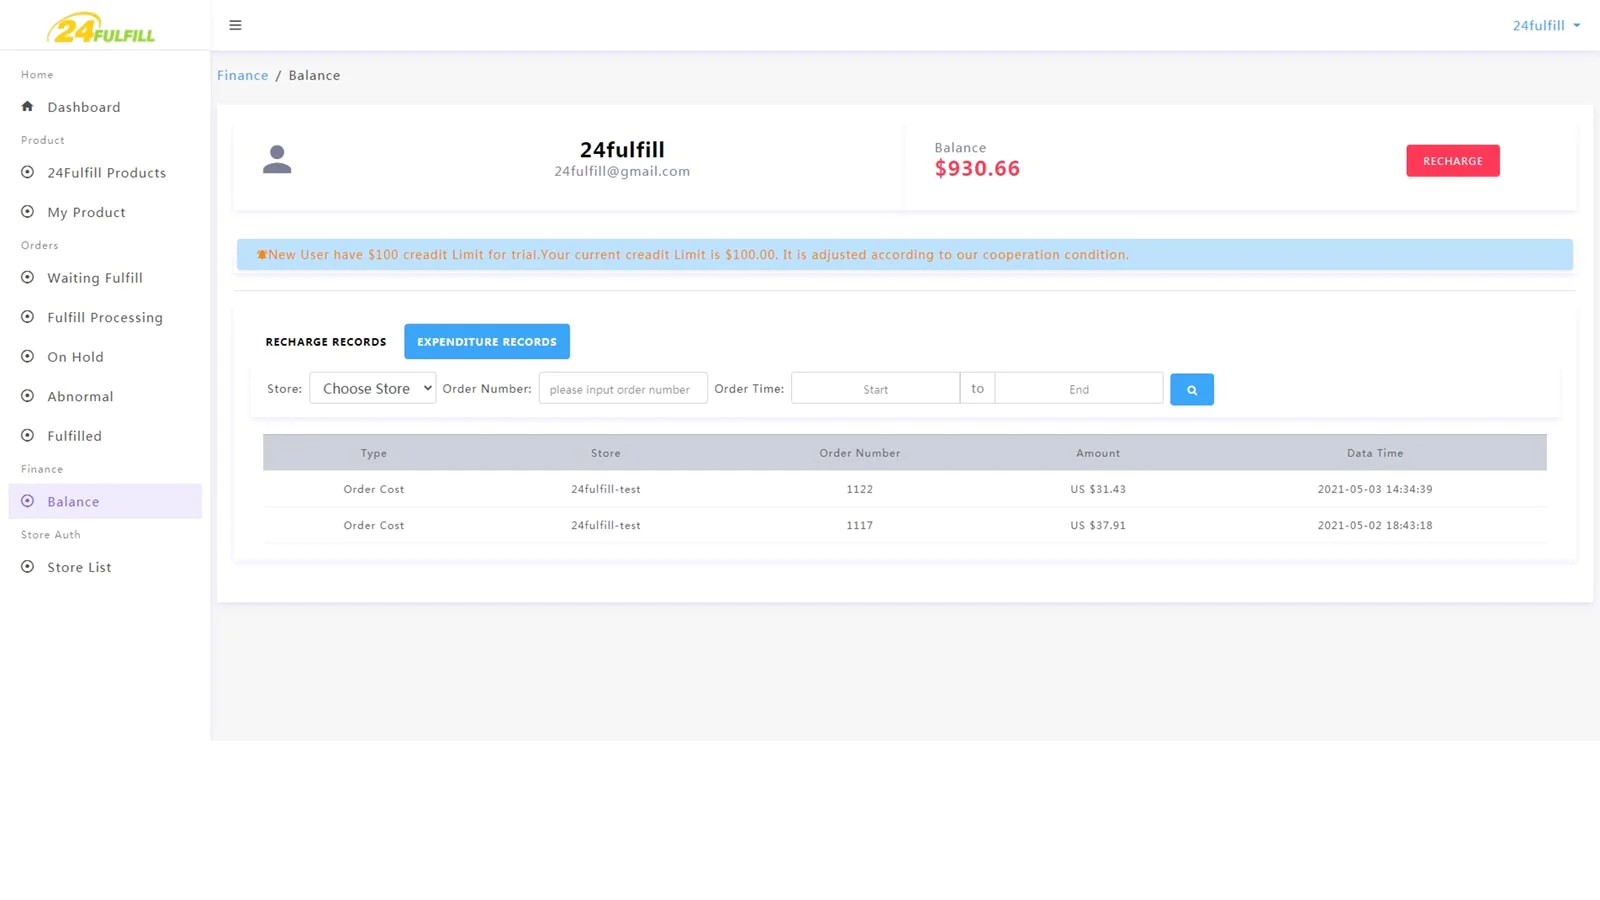Switch to Recharge Records tab

pos(326,341)
